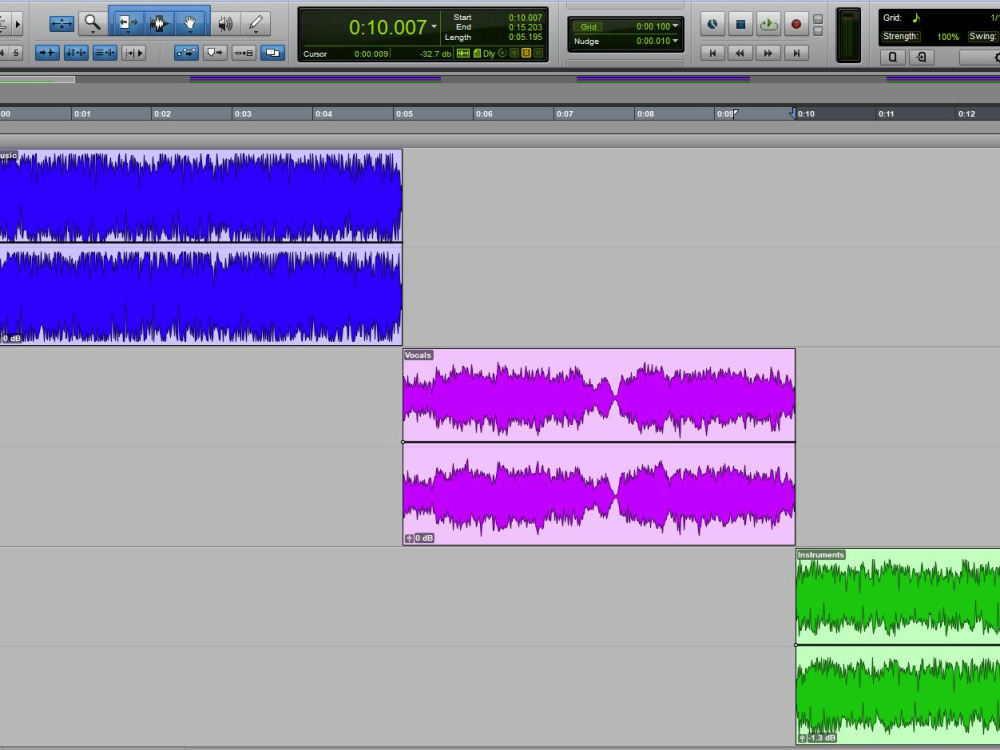Toggle Layered Editing button

[x=272, y=52]
